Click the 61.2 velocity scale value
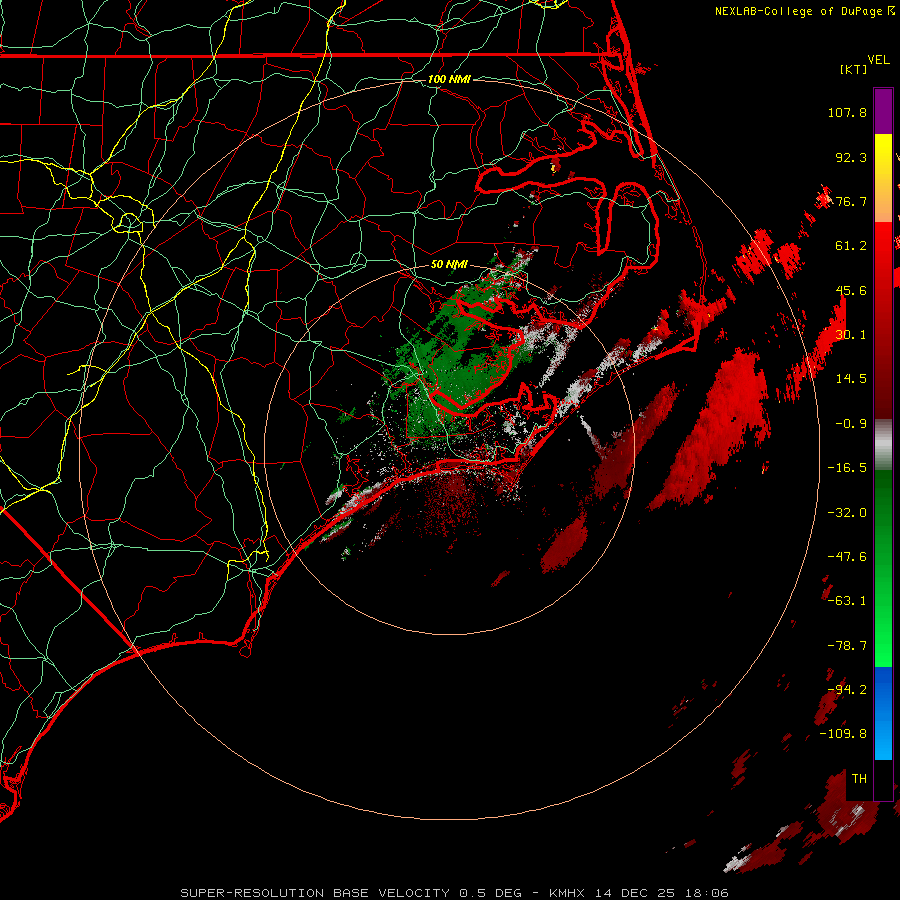The width and height of the screenshot is (900, 900). point(851,246)
